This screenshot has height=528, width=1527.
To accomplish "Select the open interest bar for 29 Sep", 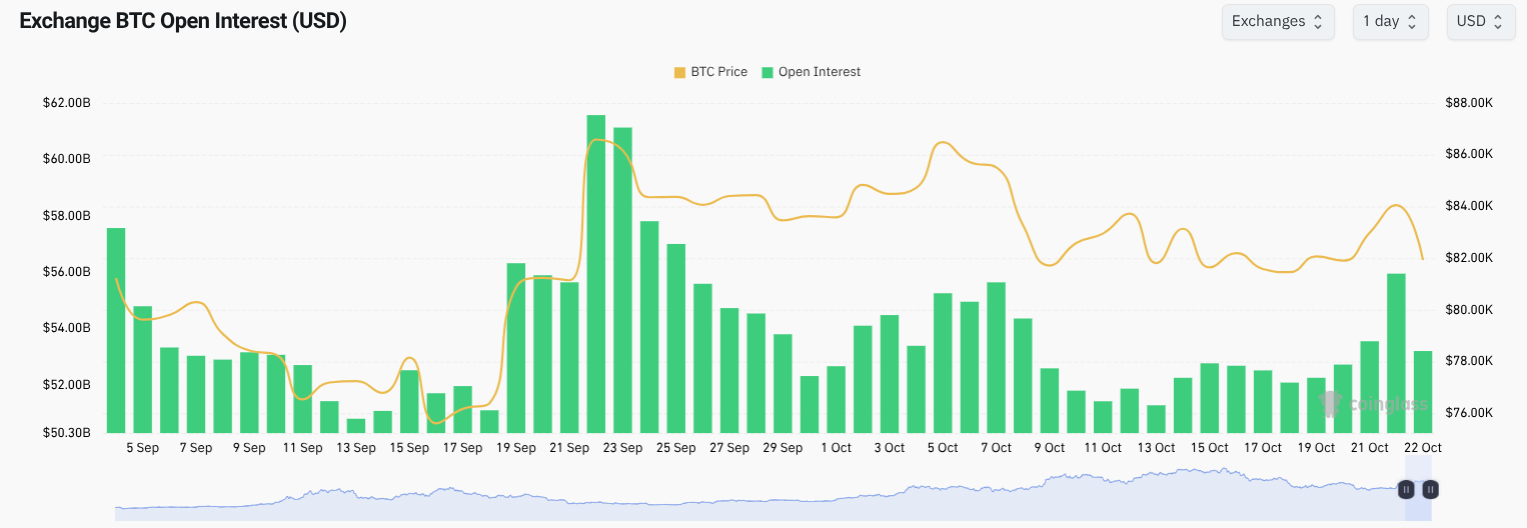I will point(782,383).
